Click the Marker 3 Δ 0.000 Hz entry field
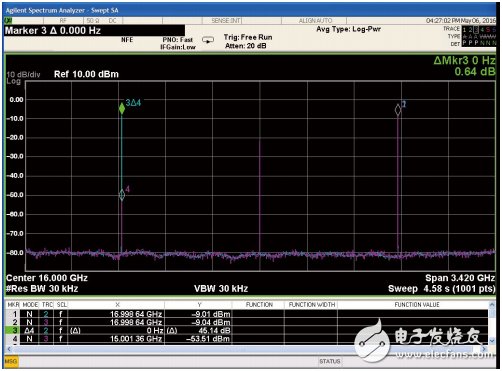This screenshot has height=371, width=502. tap(94, 31)
